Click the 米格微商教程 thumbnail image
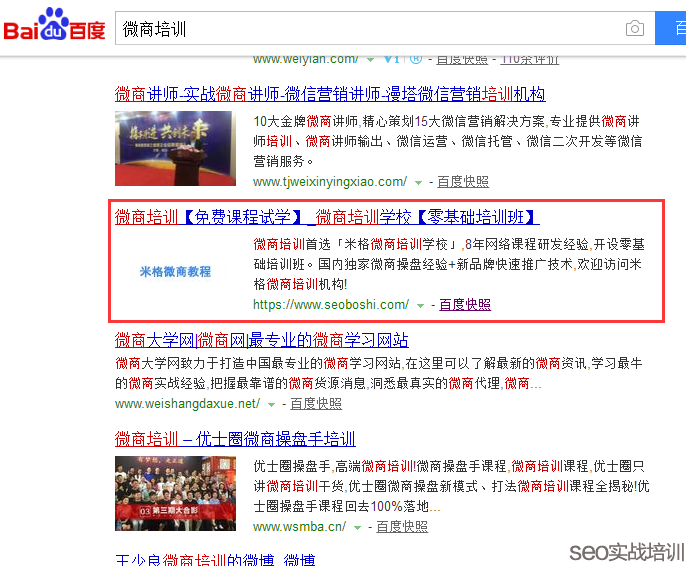This screenshot has height=566, width=686. point(175,271)
